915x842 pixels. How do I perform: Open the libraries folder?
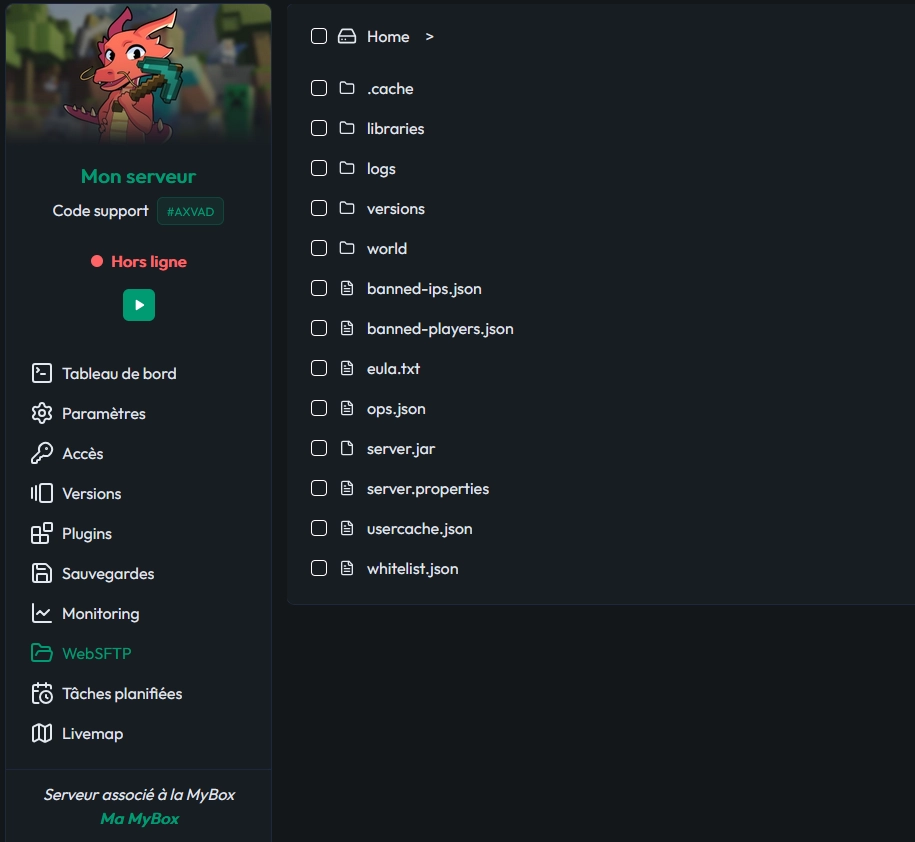395,128
